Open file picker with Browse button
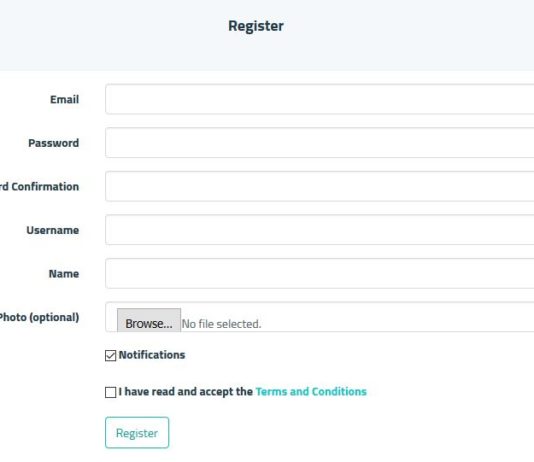 pos(149,320)
